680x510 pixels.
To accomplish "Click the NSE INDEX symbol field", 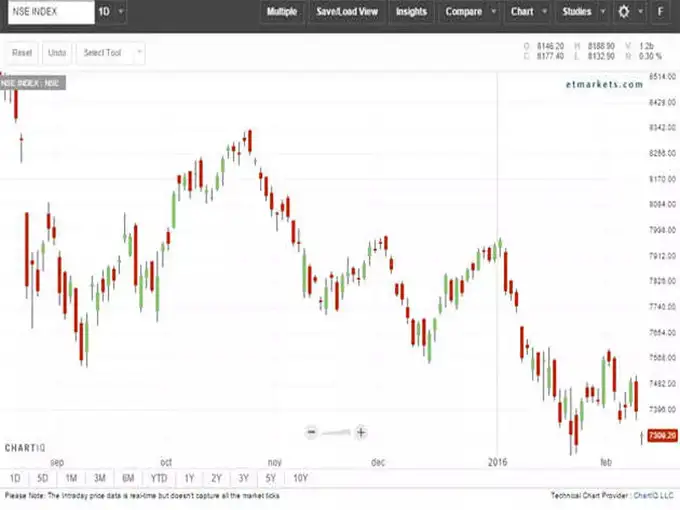I will 45,12.
